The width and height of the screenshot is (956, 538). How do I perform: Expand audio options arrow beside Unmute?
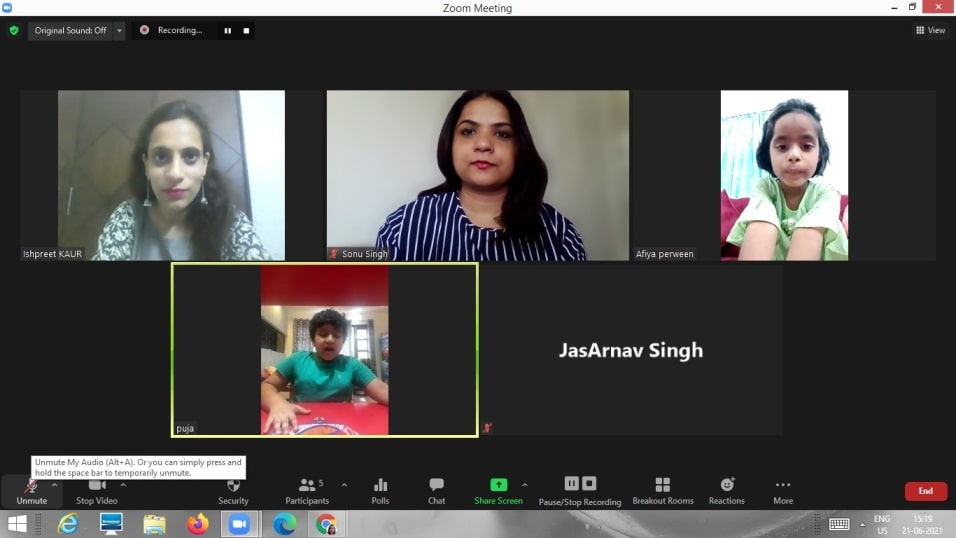[x=54, y=485]
